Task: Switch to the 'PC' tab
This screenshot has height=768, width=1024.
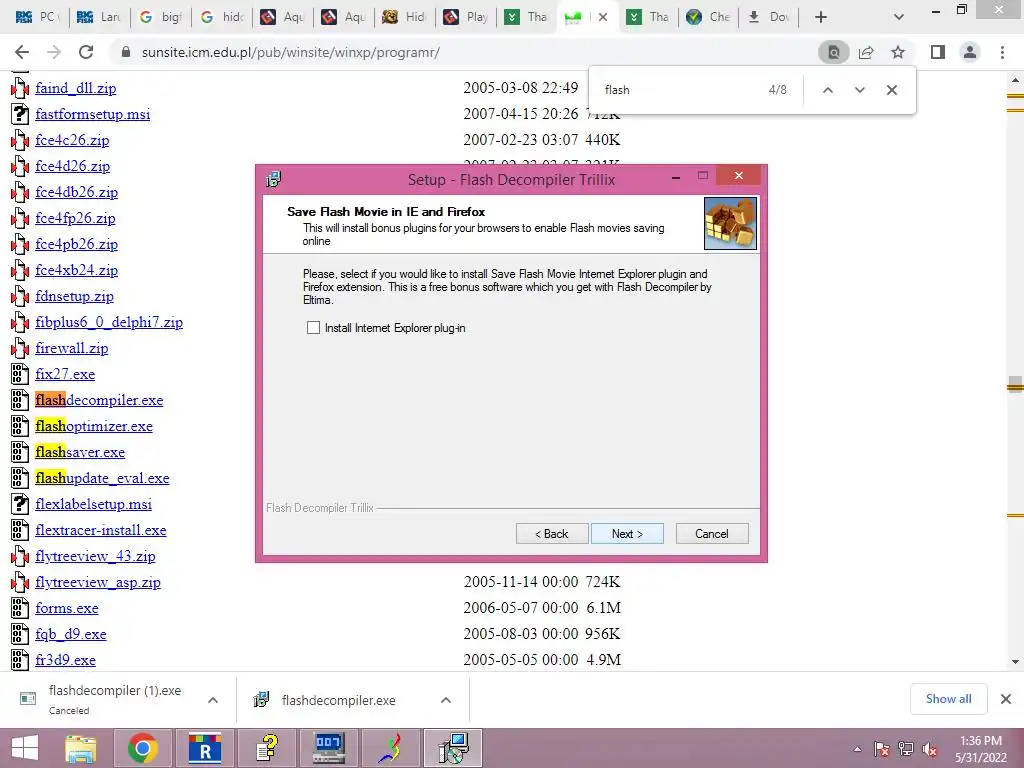Action: click(x=37, y=17)
